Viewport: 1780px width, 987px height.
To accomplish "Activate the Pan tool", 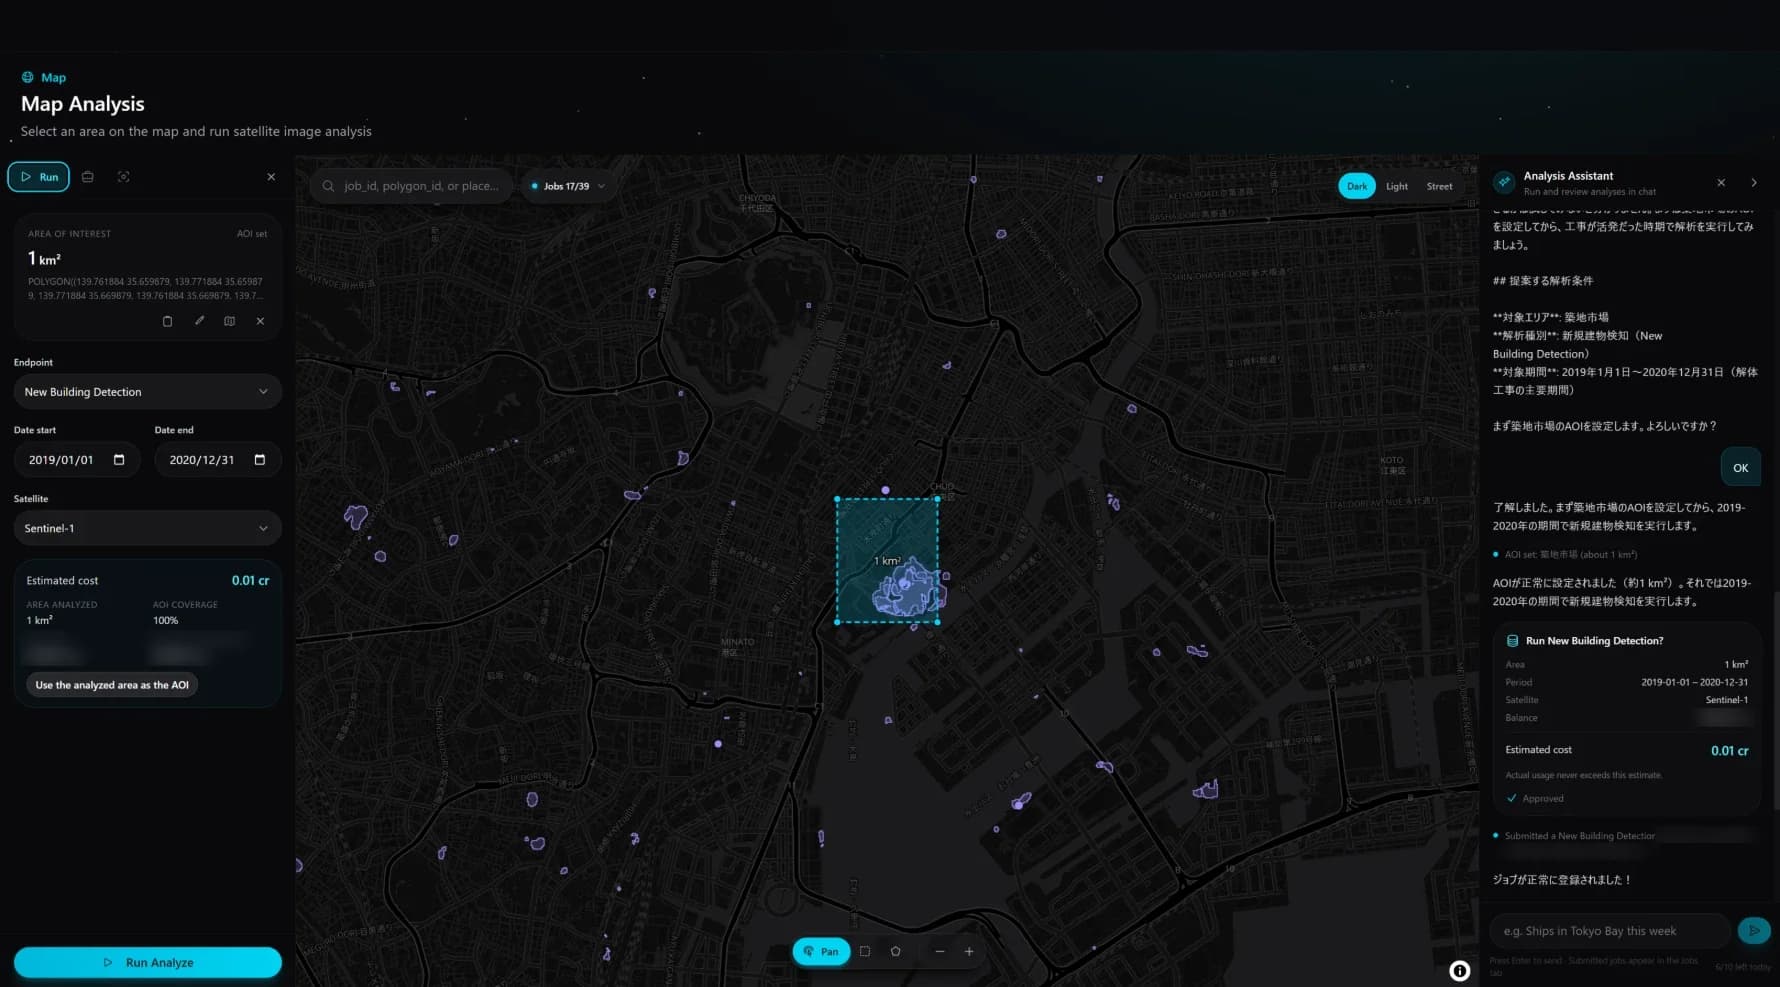I will pos(821,951).
